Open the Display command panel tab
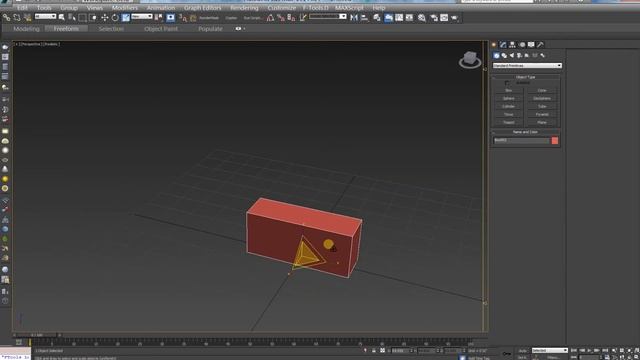This screenshot has width=640, height=360. (x=531, y=44)
